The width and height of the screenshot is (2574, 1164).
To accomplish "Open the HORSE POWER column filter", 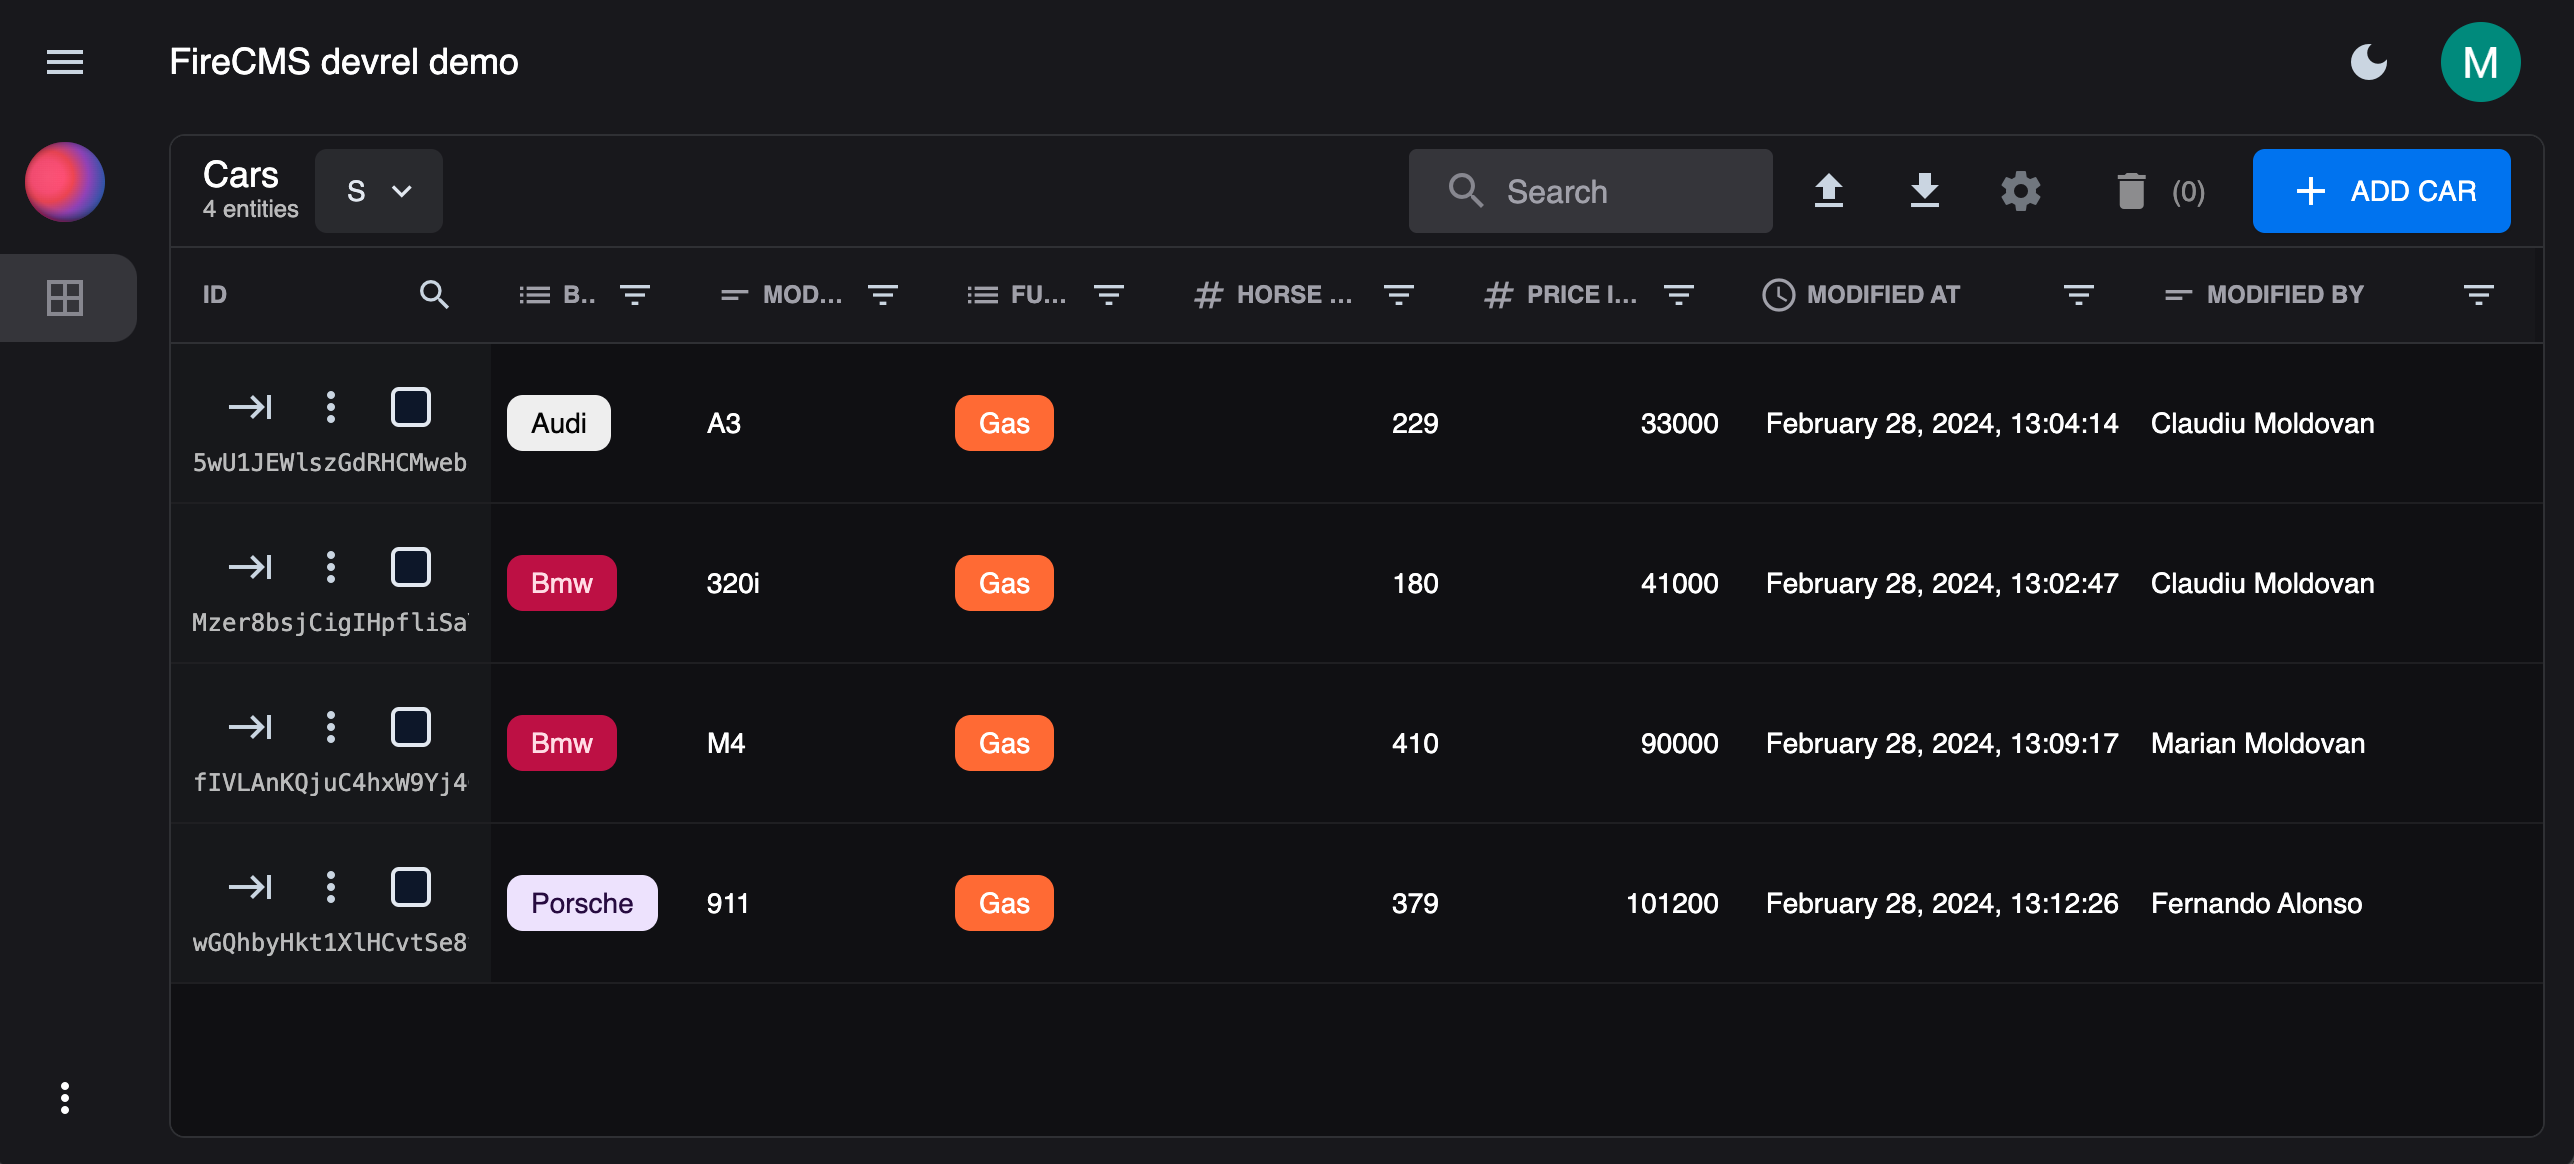I will pyautogui.click(x=1398, y=294).
